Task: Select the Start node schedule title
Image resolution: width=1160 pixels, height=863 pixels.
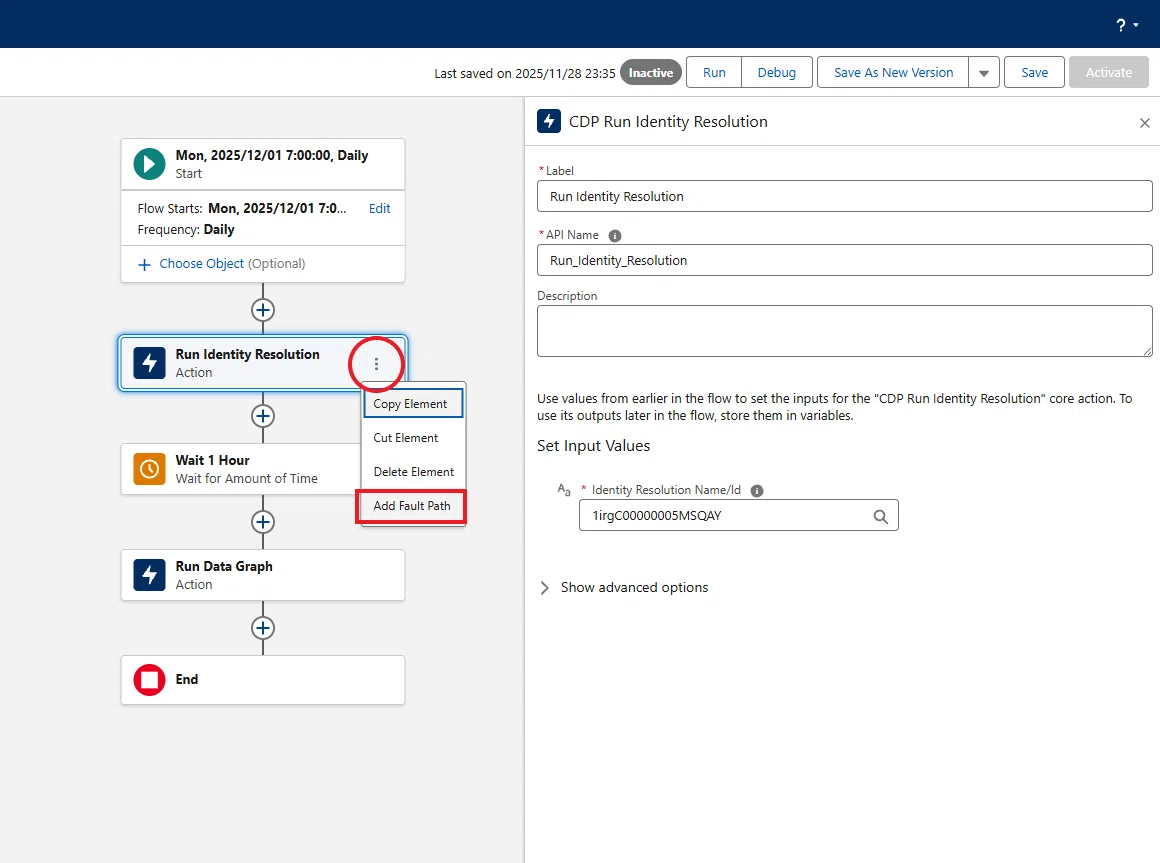Action: (272, 155)
